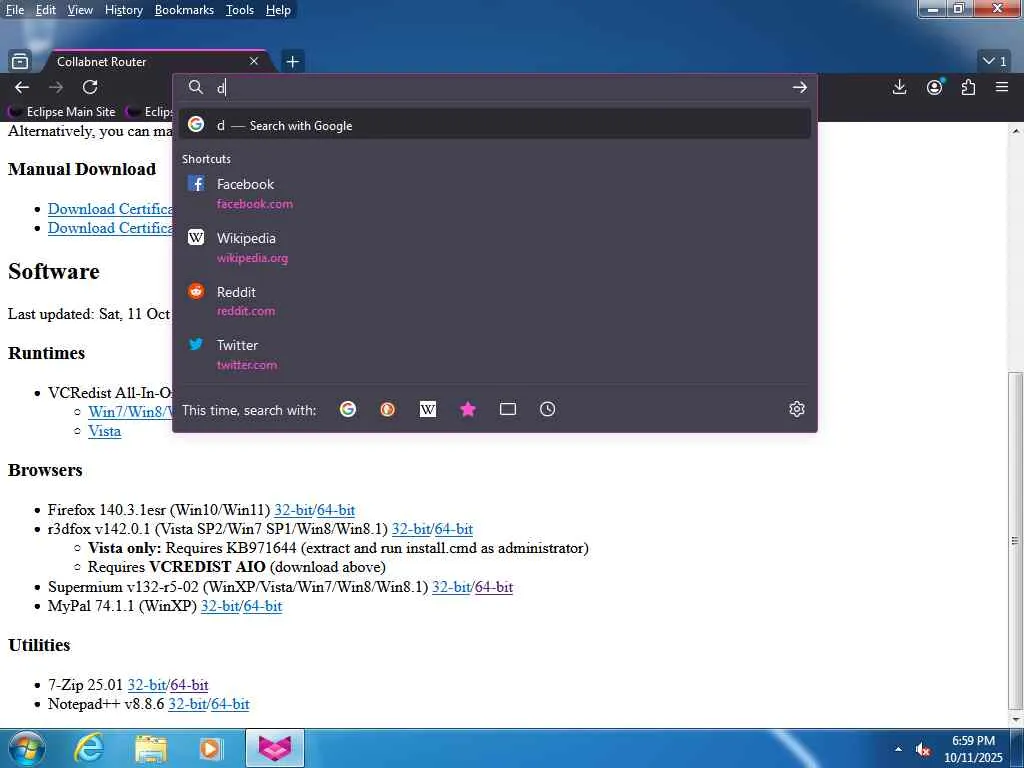Open the account profile icon
The height and width of the screenshot is (768, 1024).
[x=935, y=87]
